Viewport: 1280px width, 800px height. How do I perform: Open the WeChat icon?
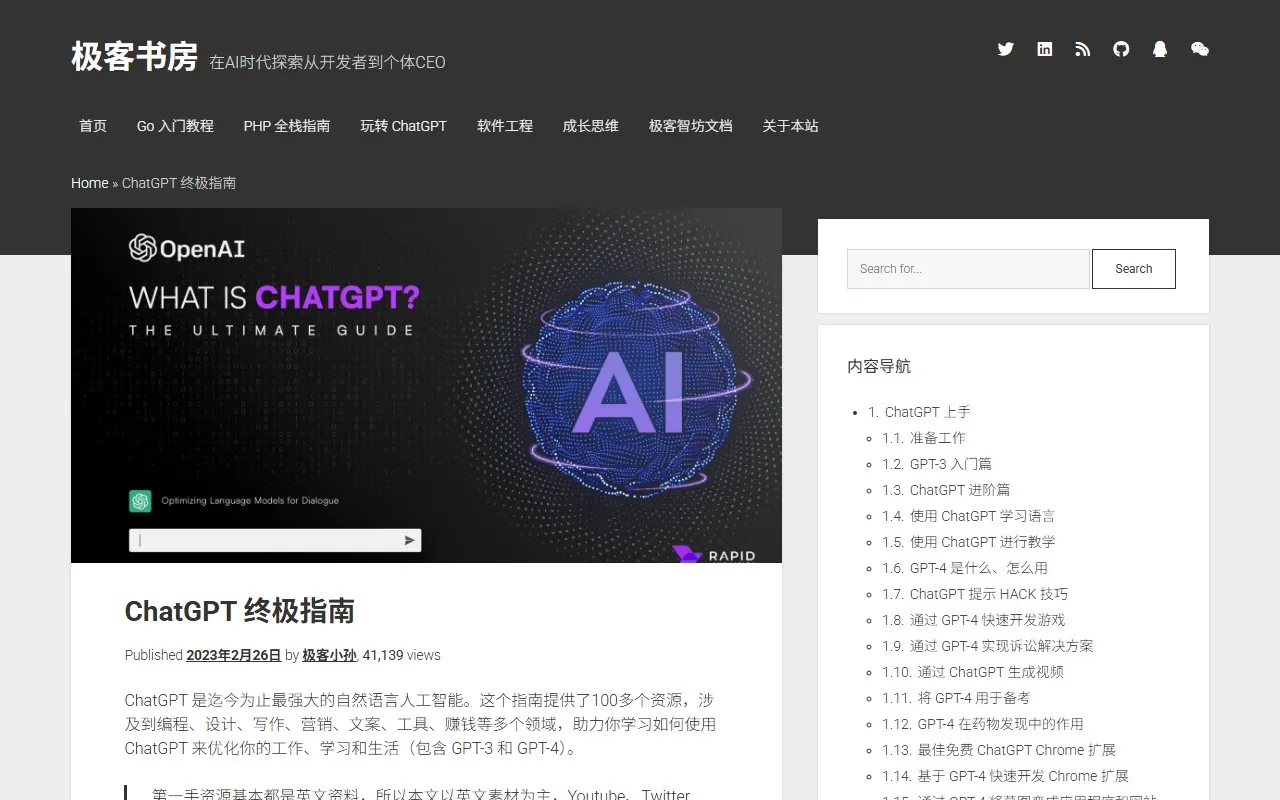point(1199,48)
